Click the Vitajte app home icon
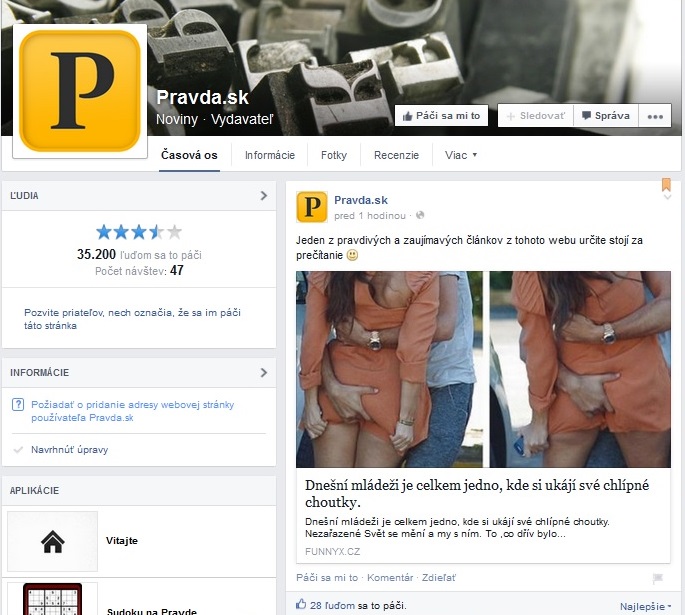This screenshot has width=685, height=615. pos(52,541)
